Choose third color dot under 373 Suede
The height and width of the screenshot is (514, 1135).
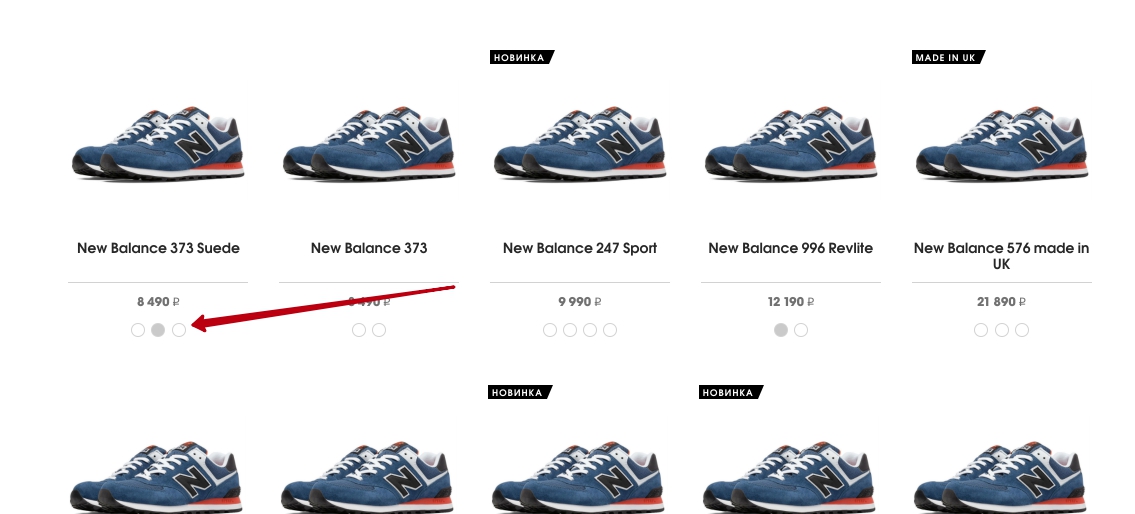179,330
